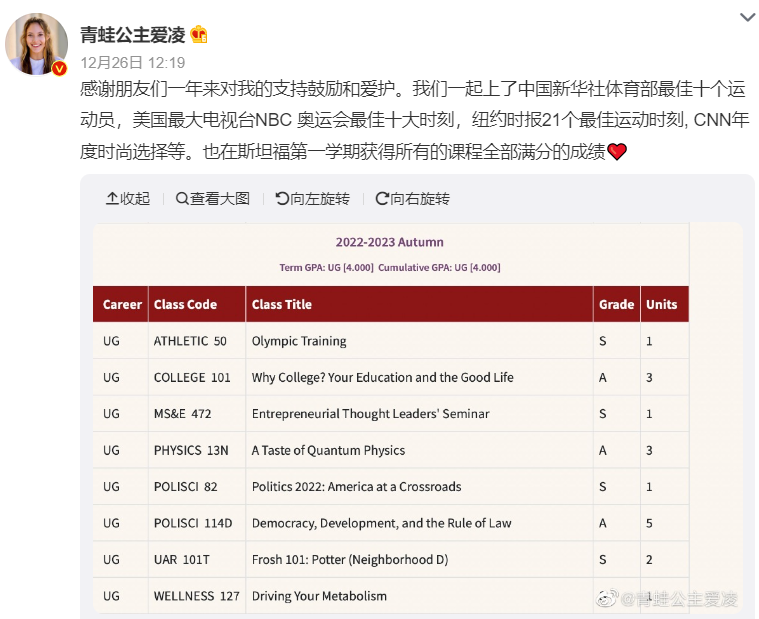Click Entrepreneurial Thought Leaders' Seminar title

tap(371, 414)
